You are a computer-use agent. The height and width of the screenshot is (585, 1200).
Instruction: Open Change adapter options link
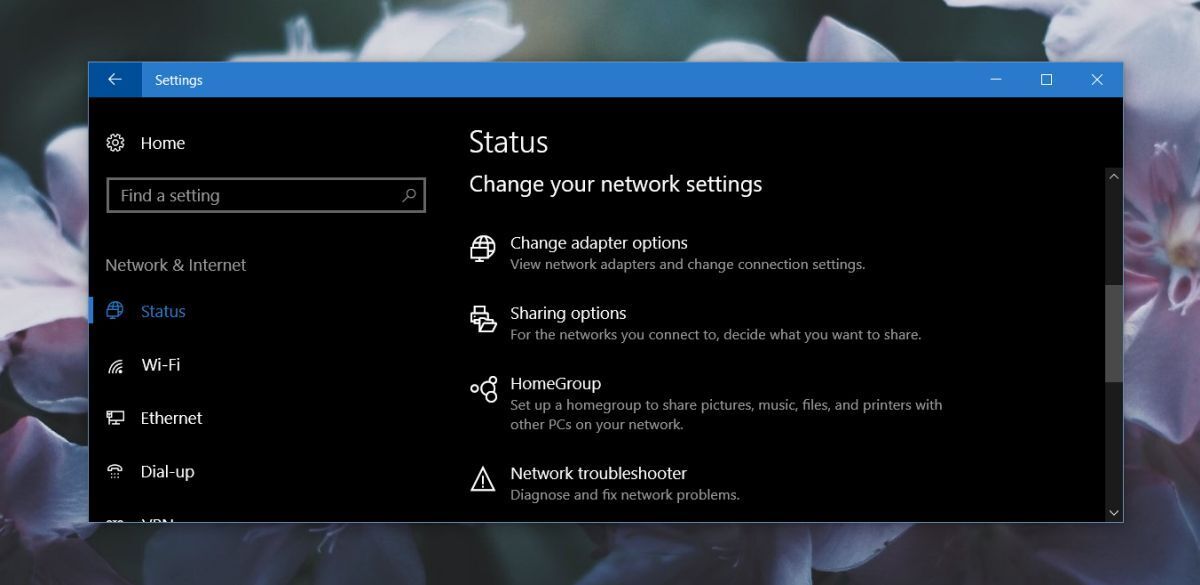tap(598, 243)
